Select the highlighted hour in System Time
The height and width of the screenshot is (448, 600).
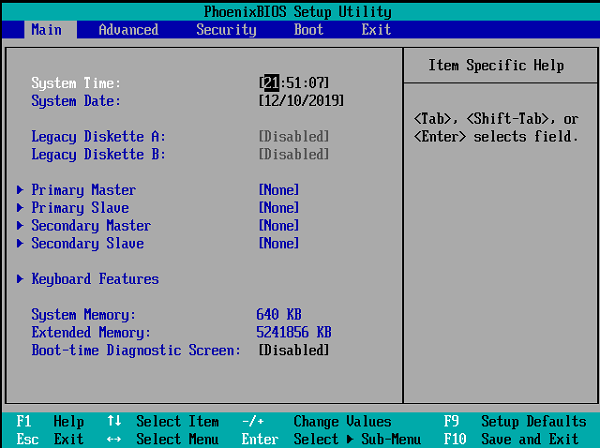pyautogui.click(x=270, y=82)
